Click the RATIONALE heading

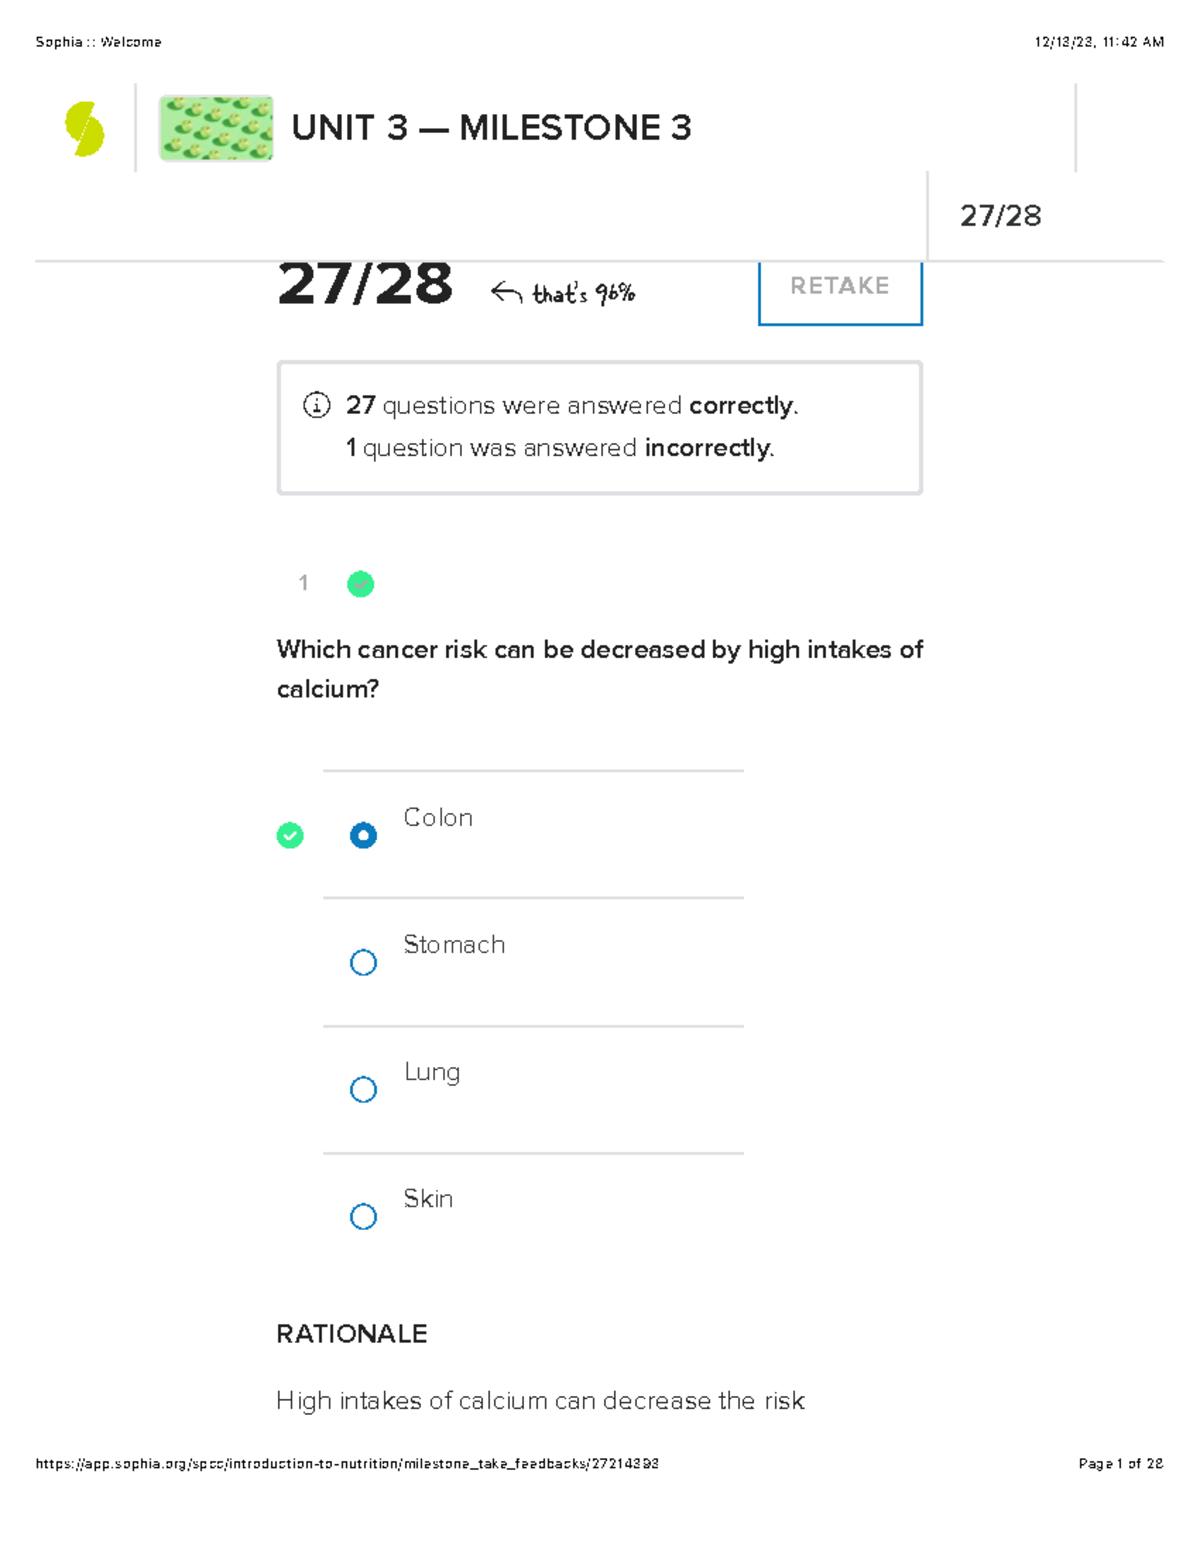(351, 1333)
